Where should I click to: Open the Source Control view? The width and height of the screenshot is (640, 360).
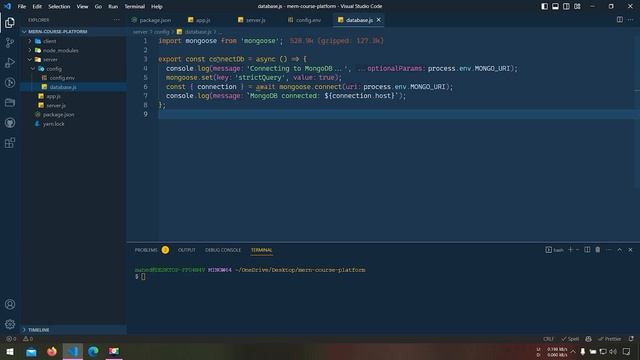click(x=10, y=42)
